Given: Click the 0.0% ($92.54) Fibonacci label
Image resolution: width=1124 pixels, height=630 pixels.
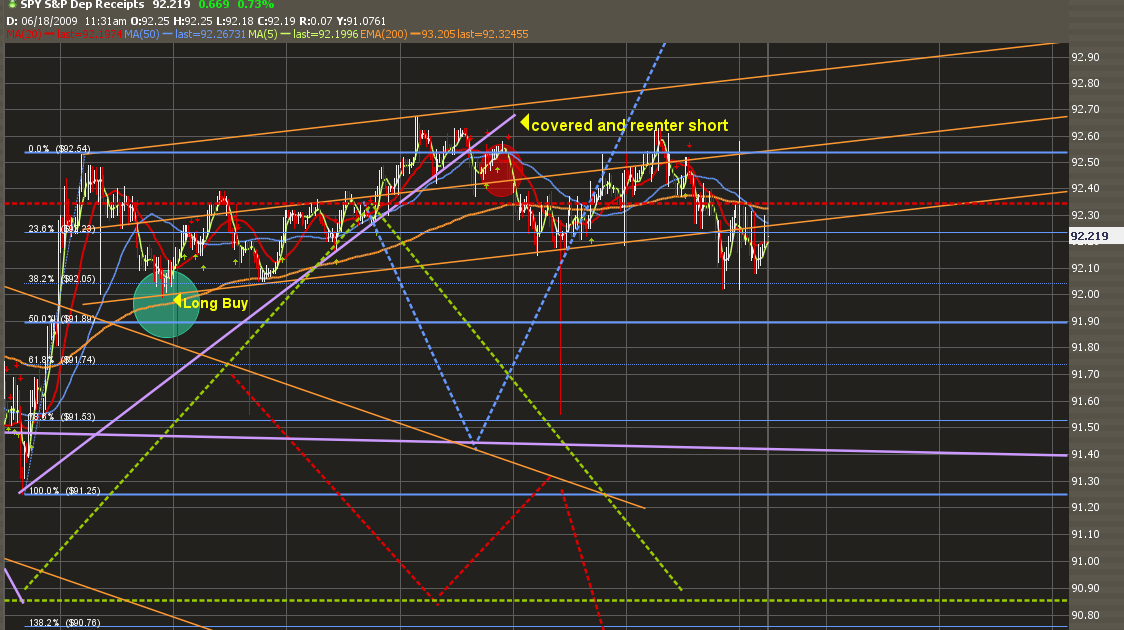Looking at the screenshot, I should pyautogui.click(x=59, y=149).
